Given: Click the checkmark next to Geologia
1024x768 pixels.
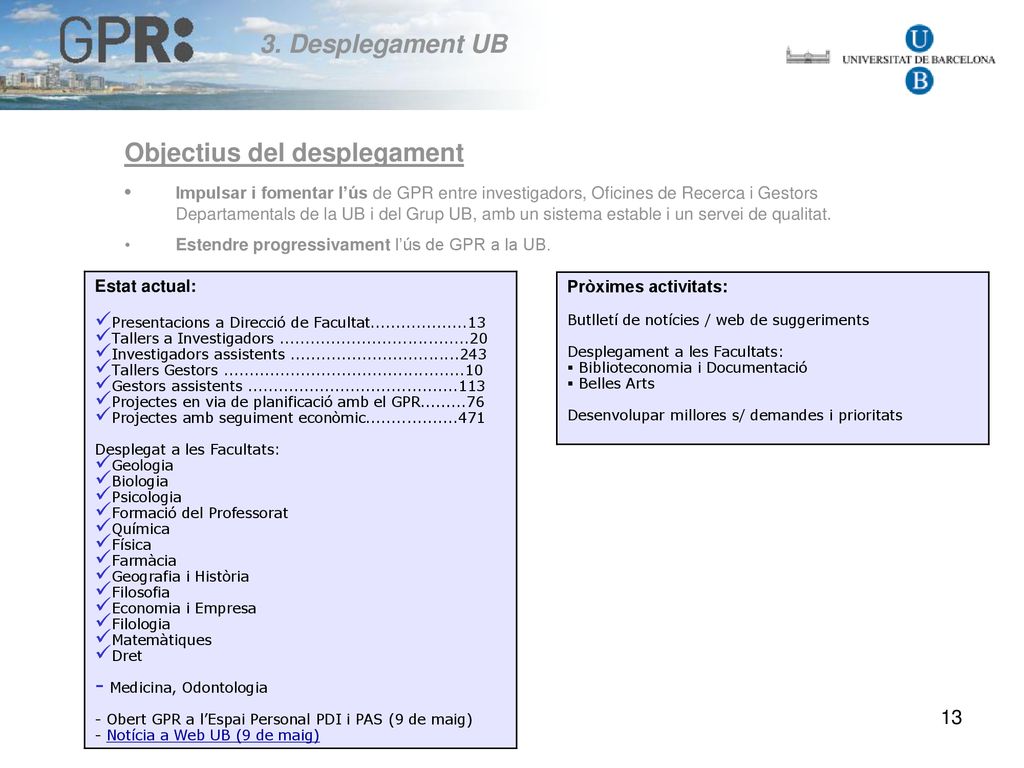Looking at the screenshot, I should pyautogui.click(x=103, y=462).
